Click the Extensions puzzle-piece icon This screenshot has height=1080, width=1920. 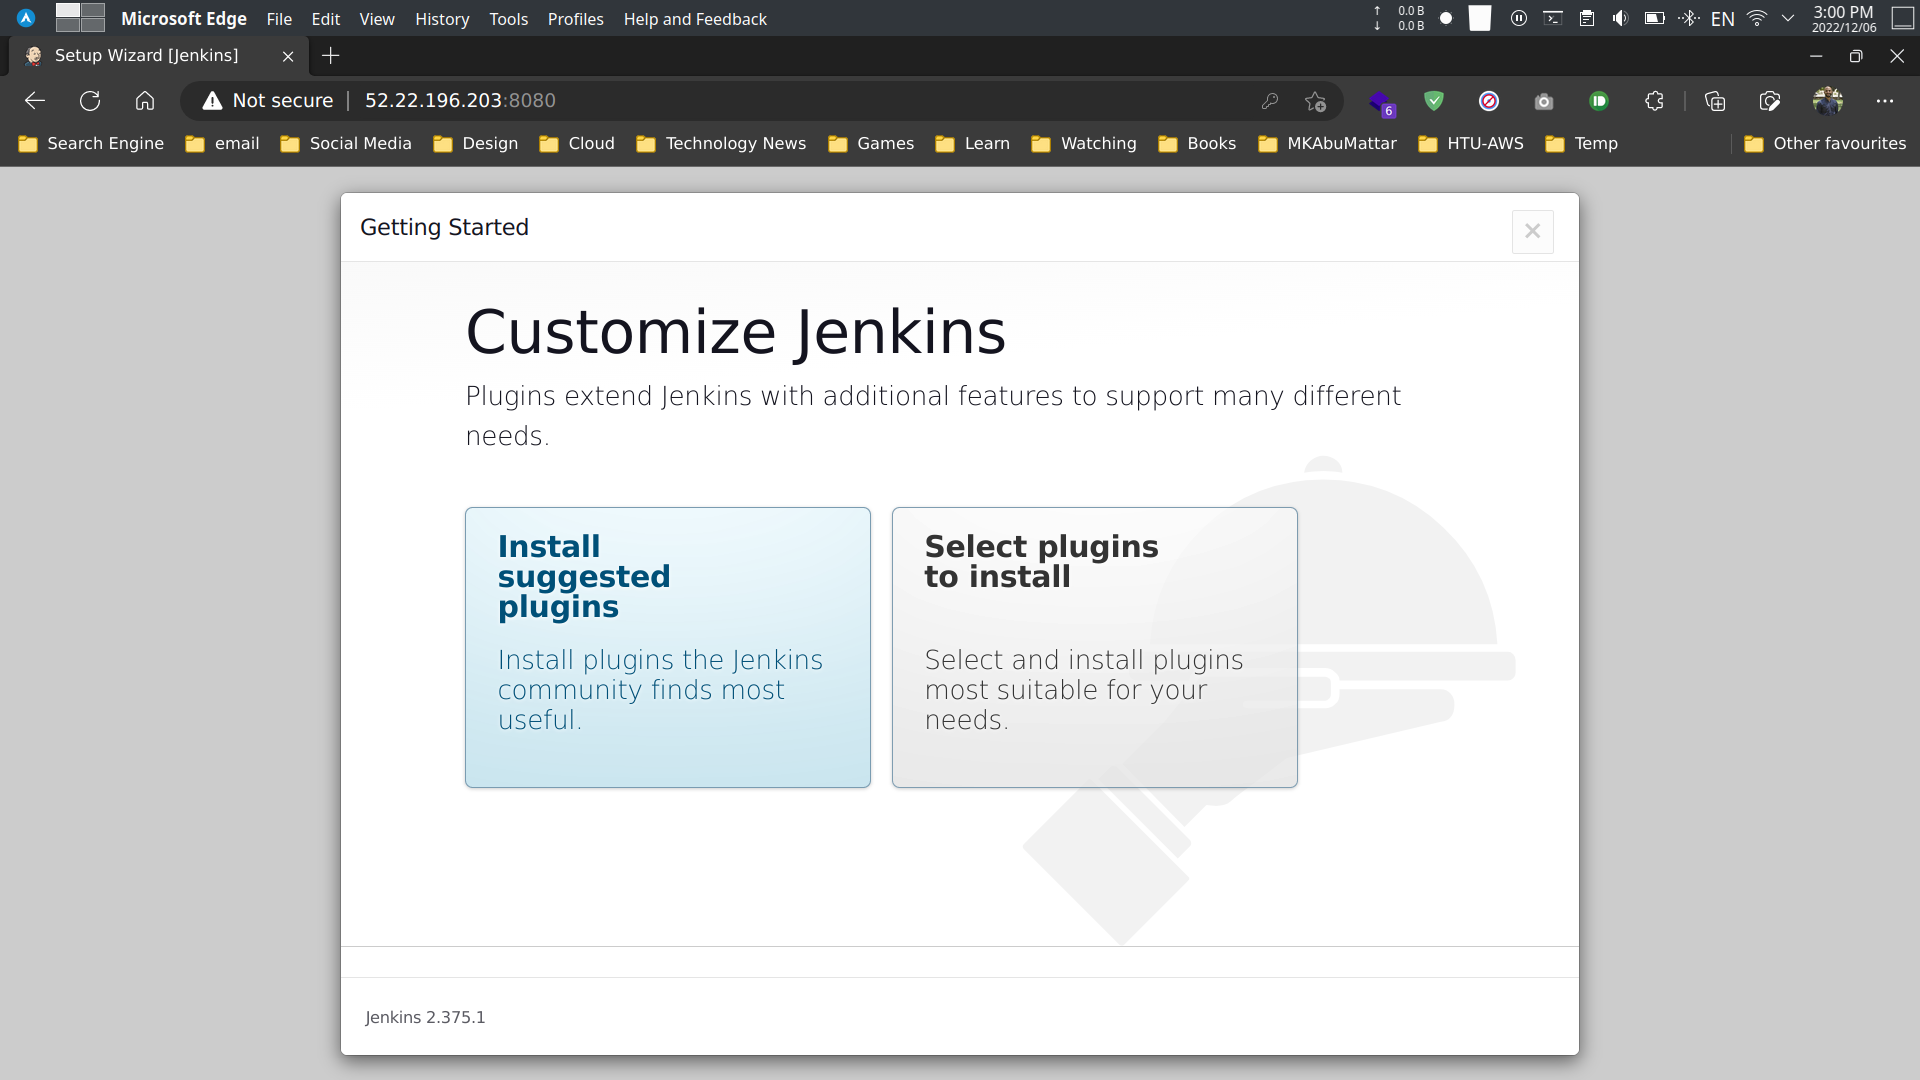pos(1653,101)
